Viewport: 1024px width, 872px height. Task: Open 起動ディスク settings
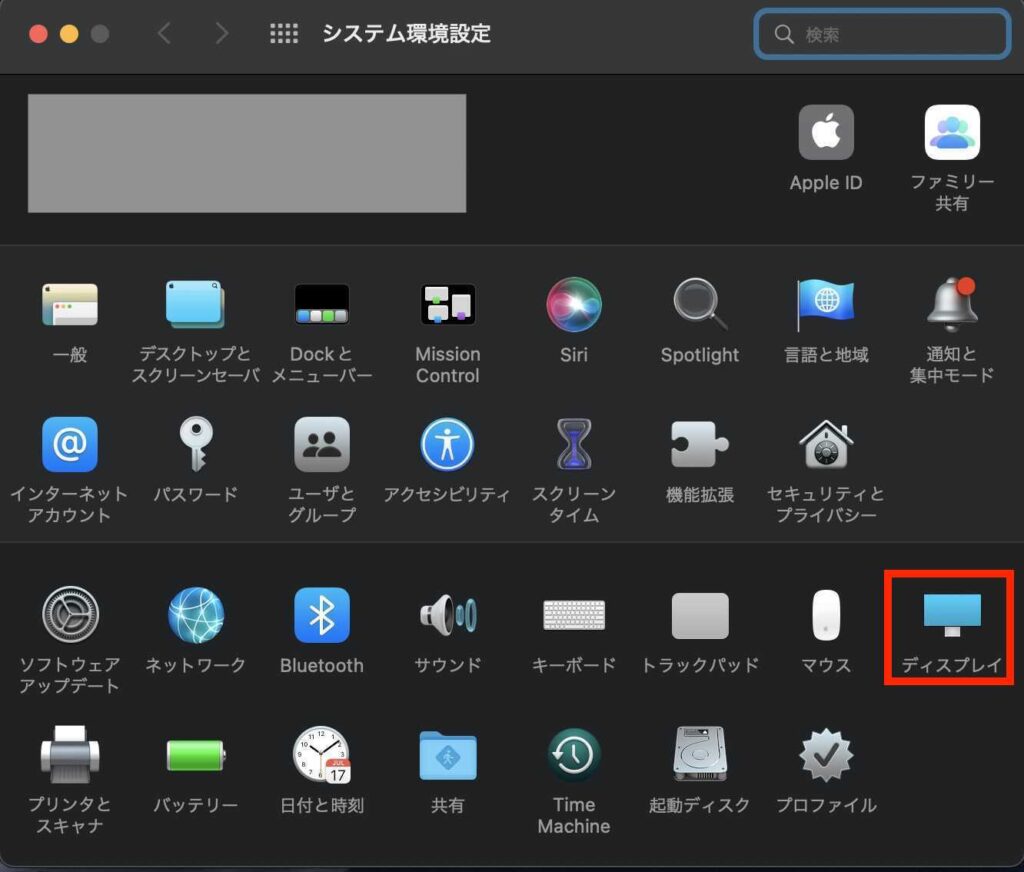(699, 754)
